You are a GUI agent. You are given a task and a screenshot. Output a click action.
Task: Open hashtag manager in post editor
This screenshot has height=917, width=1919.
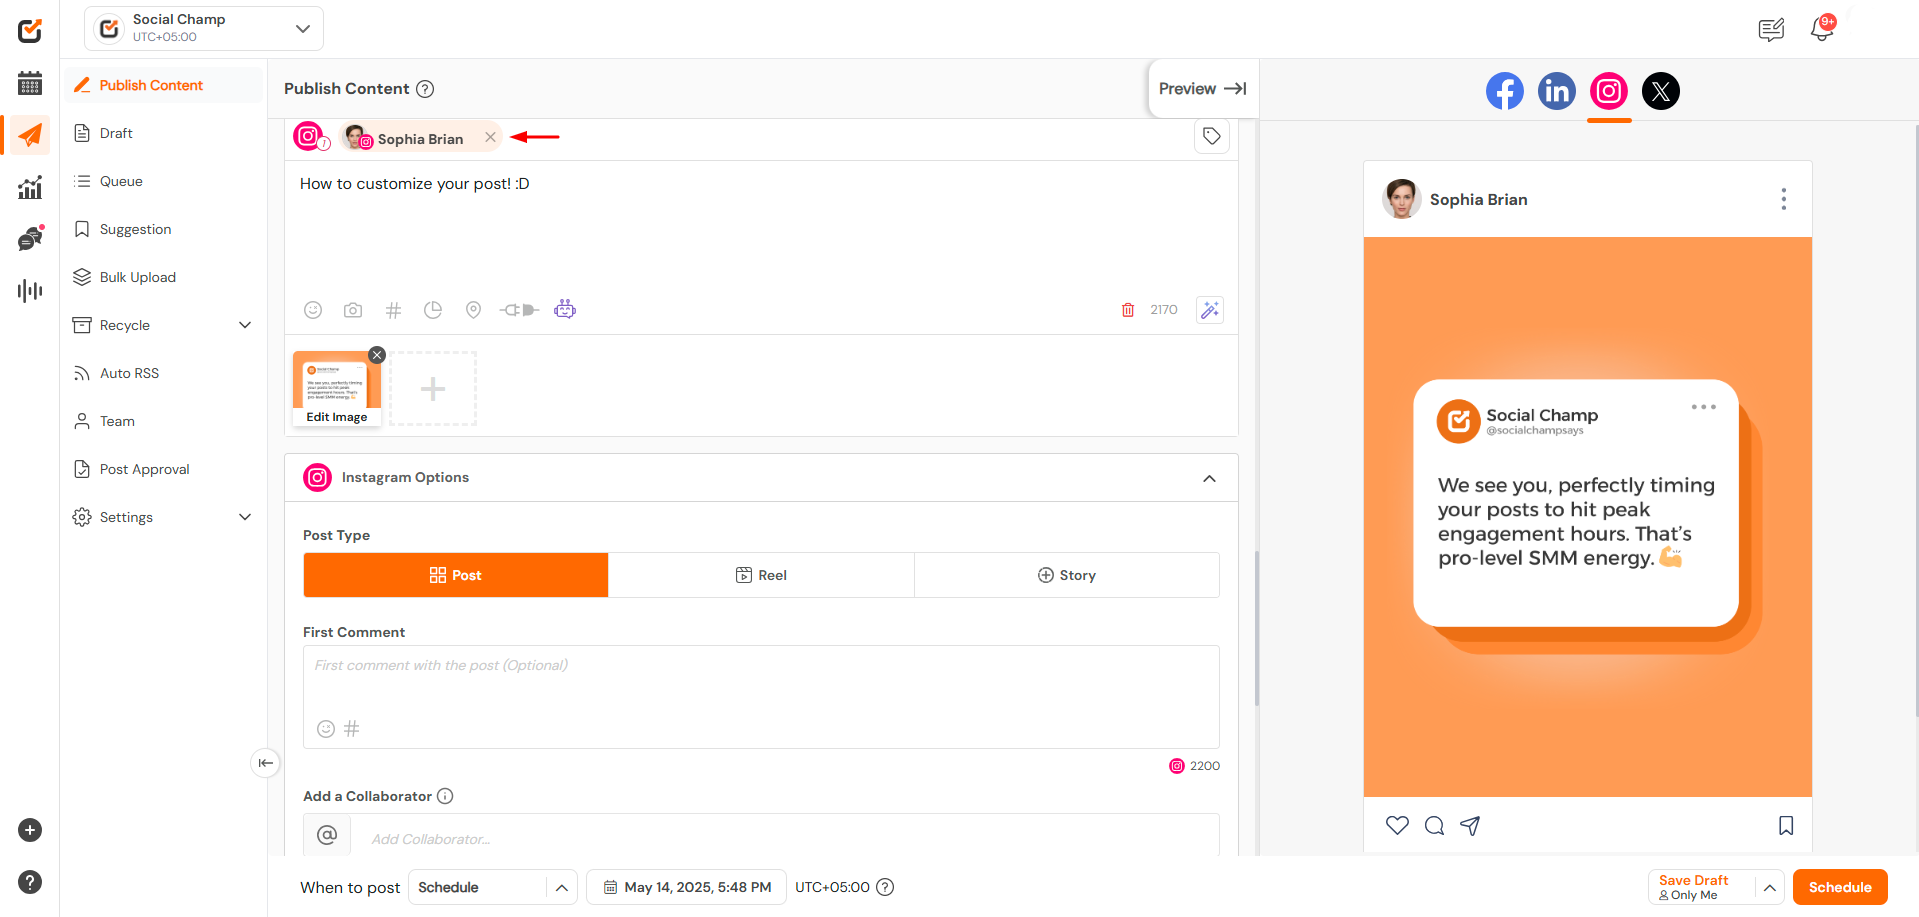click(x=393, y=310)
